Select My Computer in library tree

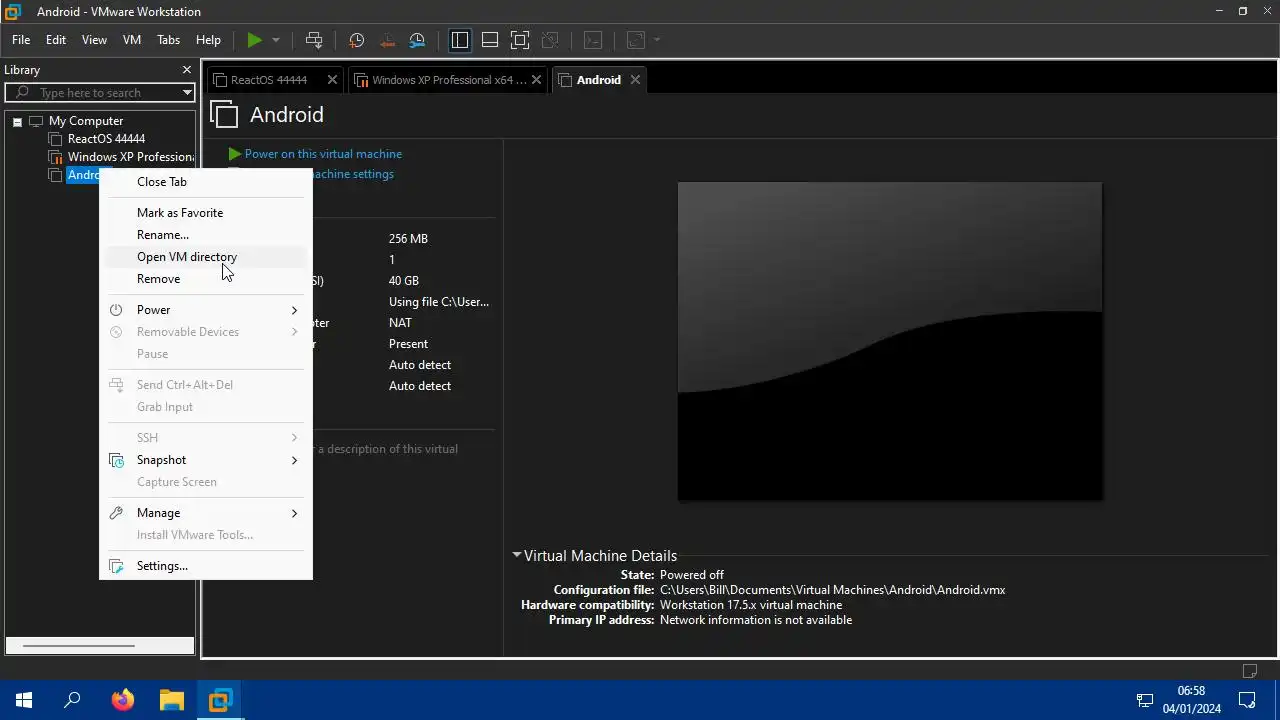(x=85, y=121)
